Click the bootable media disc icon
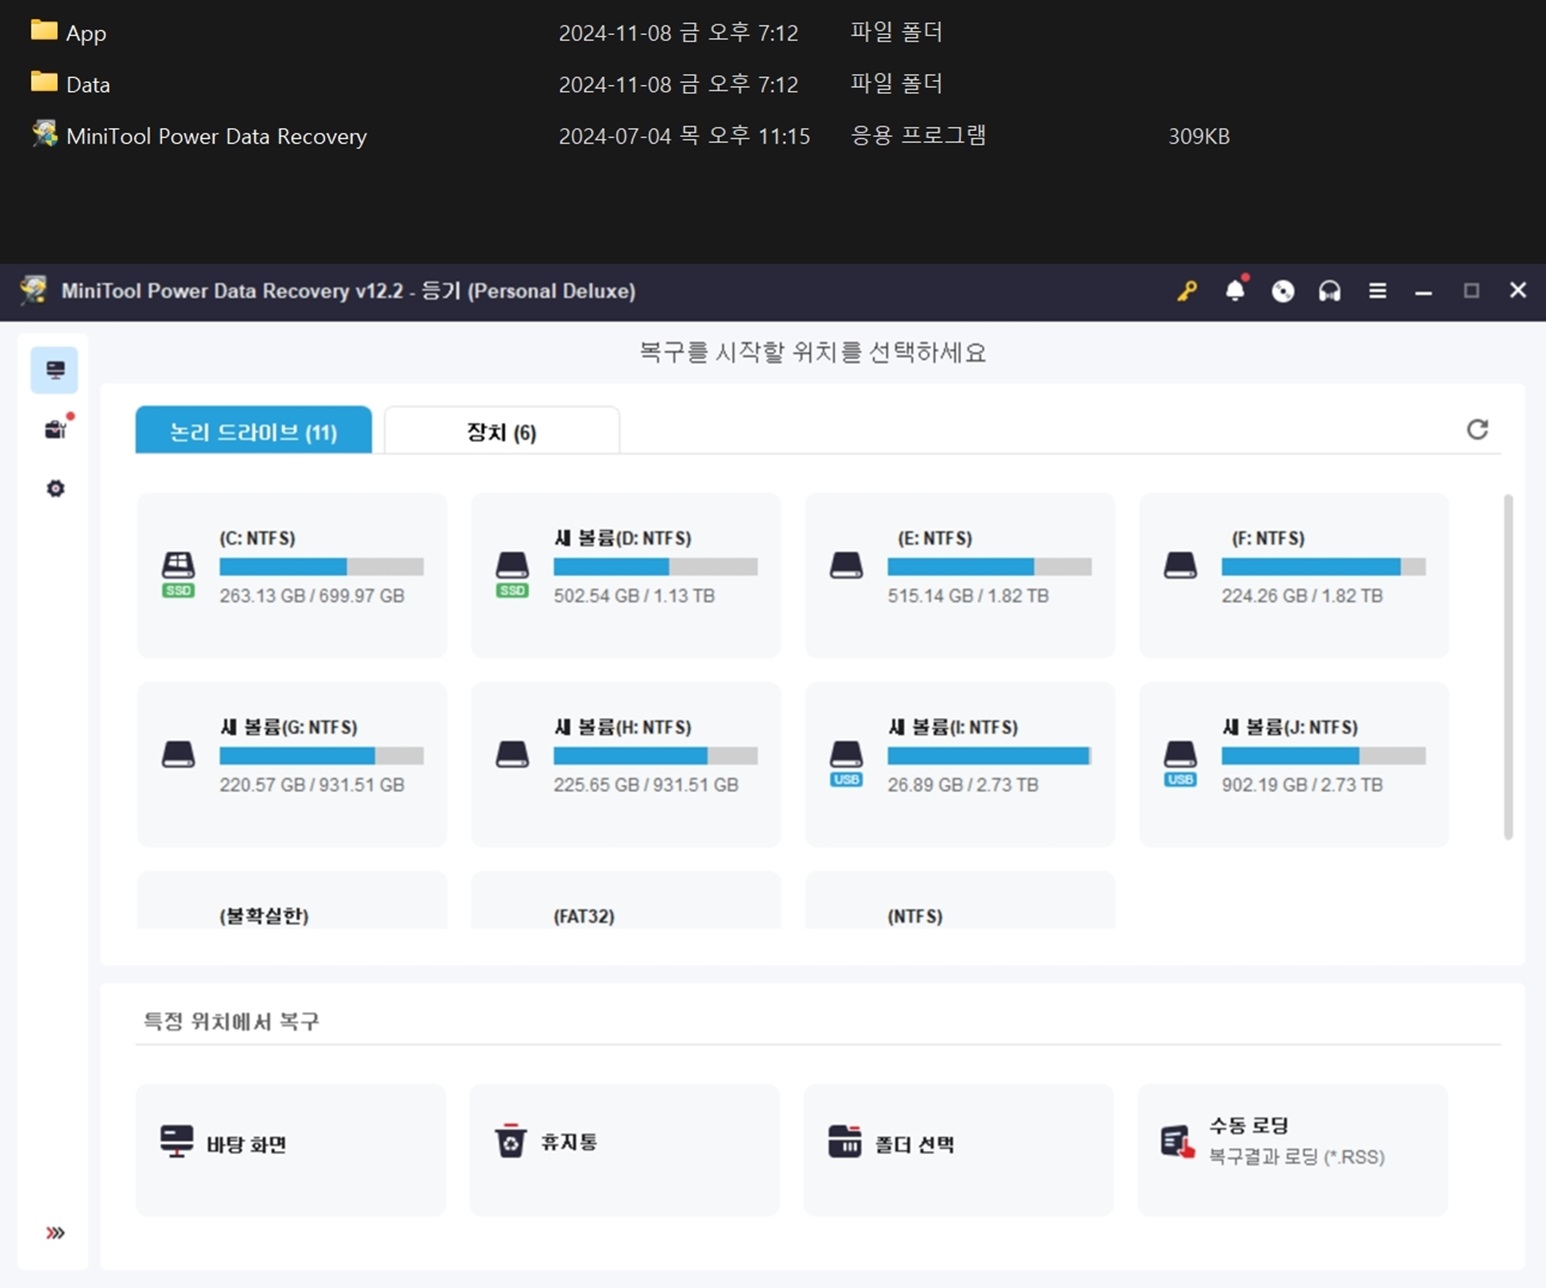This screenshot has width=1546, height=1288. [x=1283, y=291]
